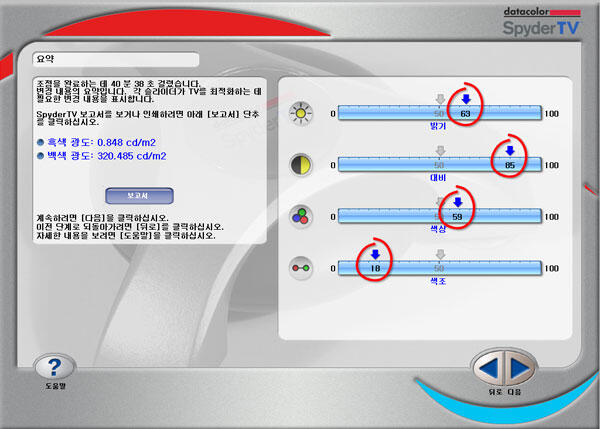Open help with the question mark icon

(55, 367)
